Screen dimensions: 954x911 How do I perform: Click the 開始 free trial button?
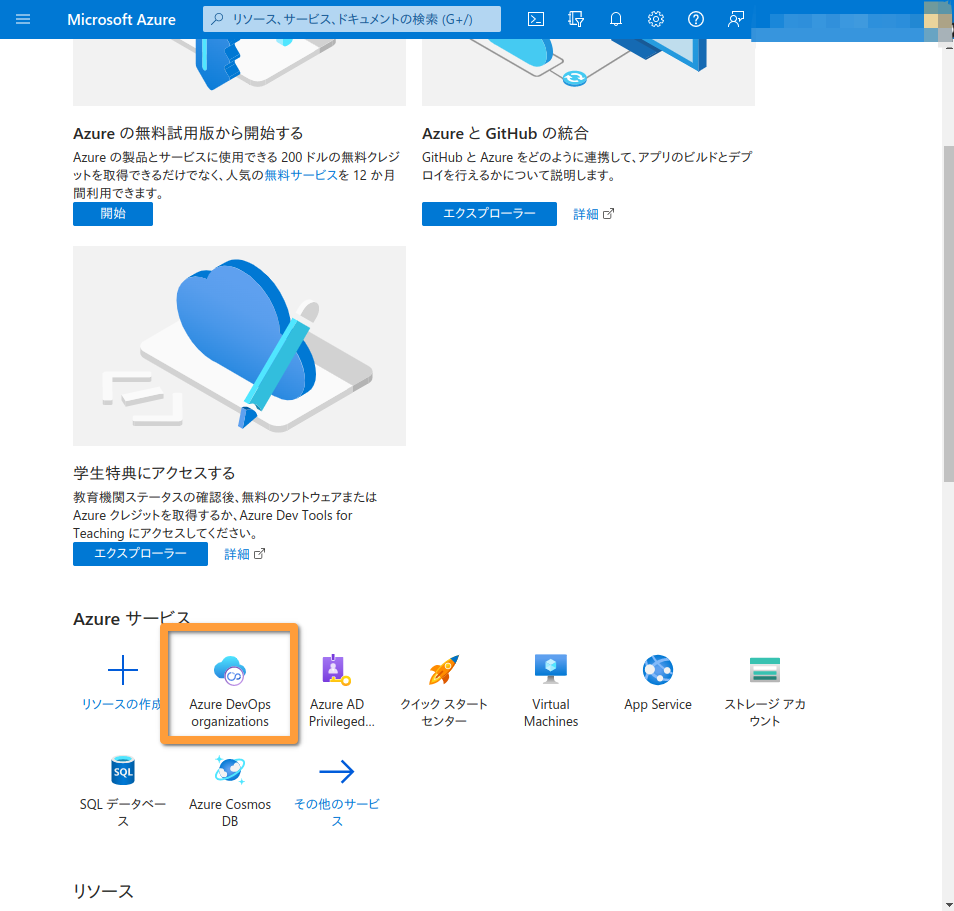112,213
